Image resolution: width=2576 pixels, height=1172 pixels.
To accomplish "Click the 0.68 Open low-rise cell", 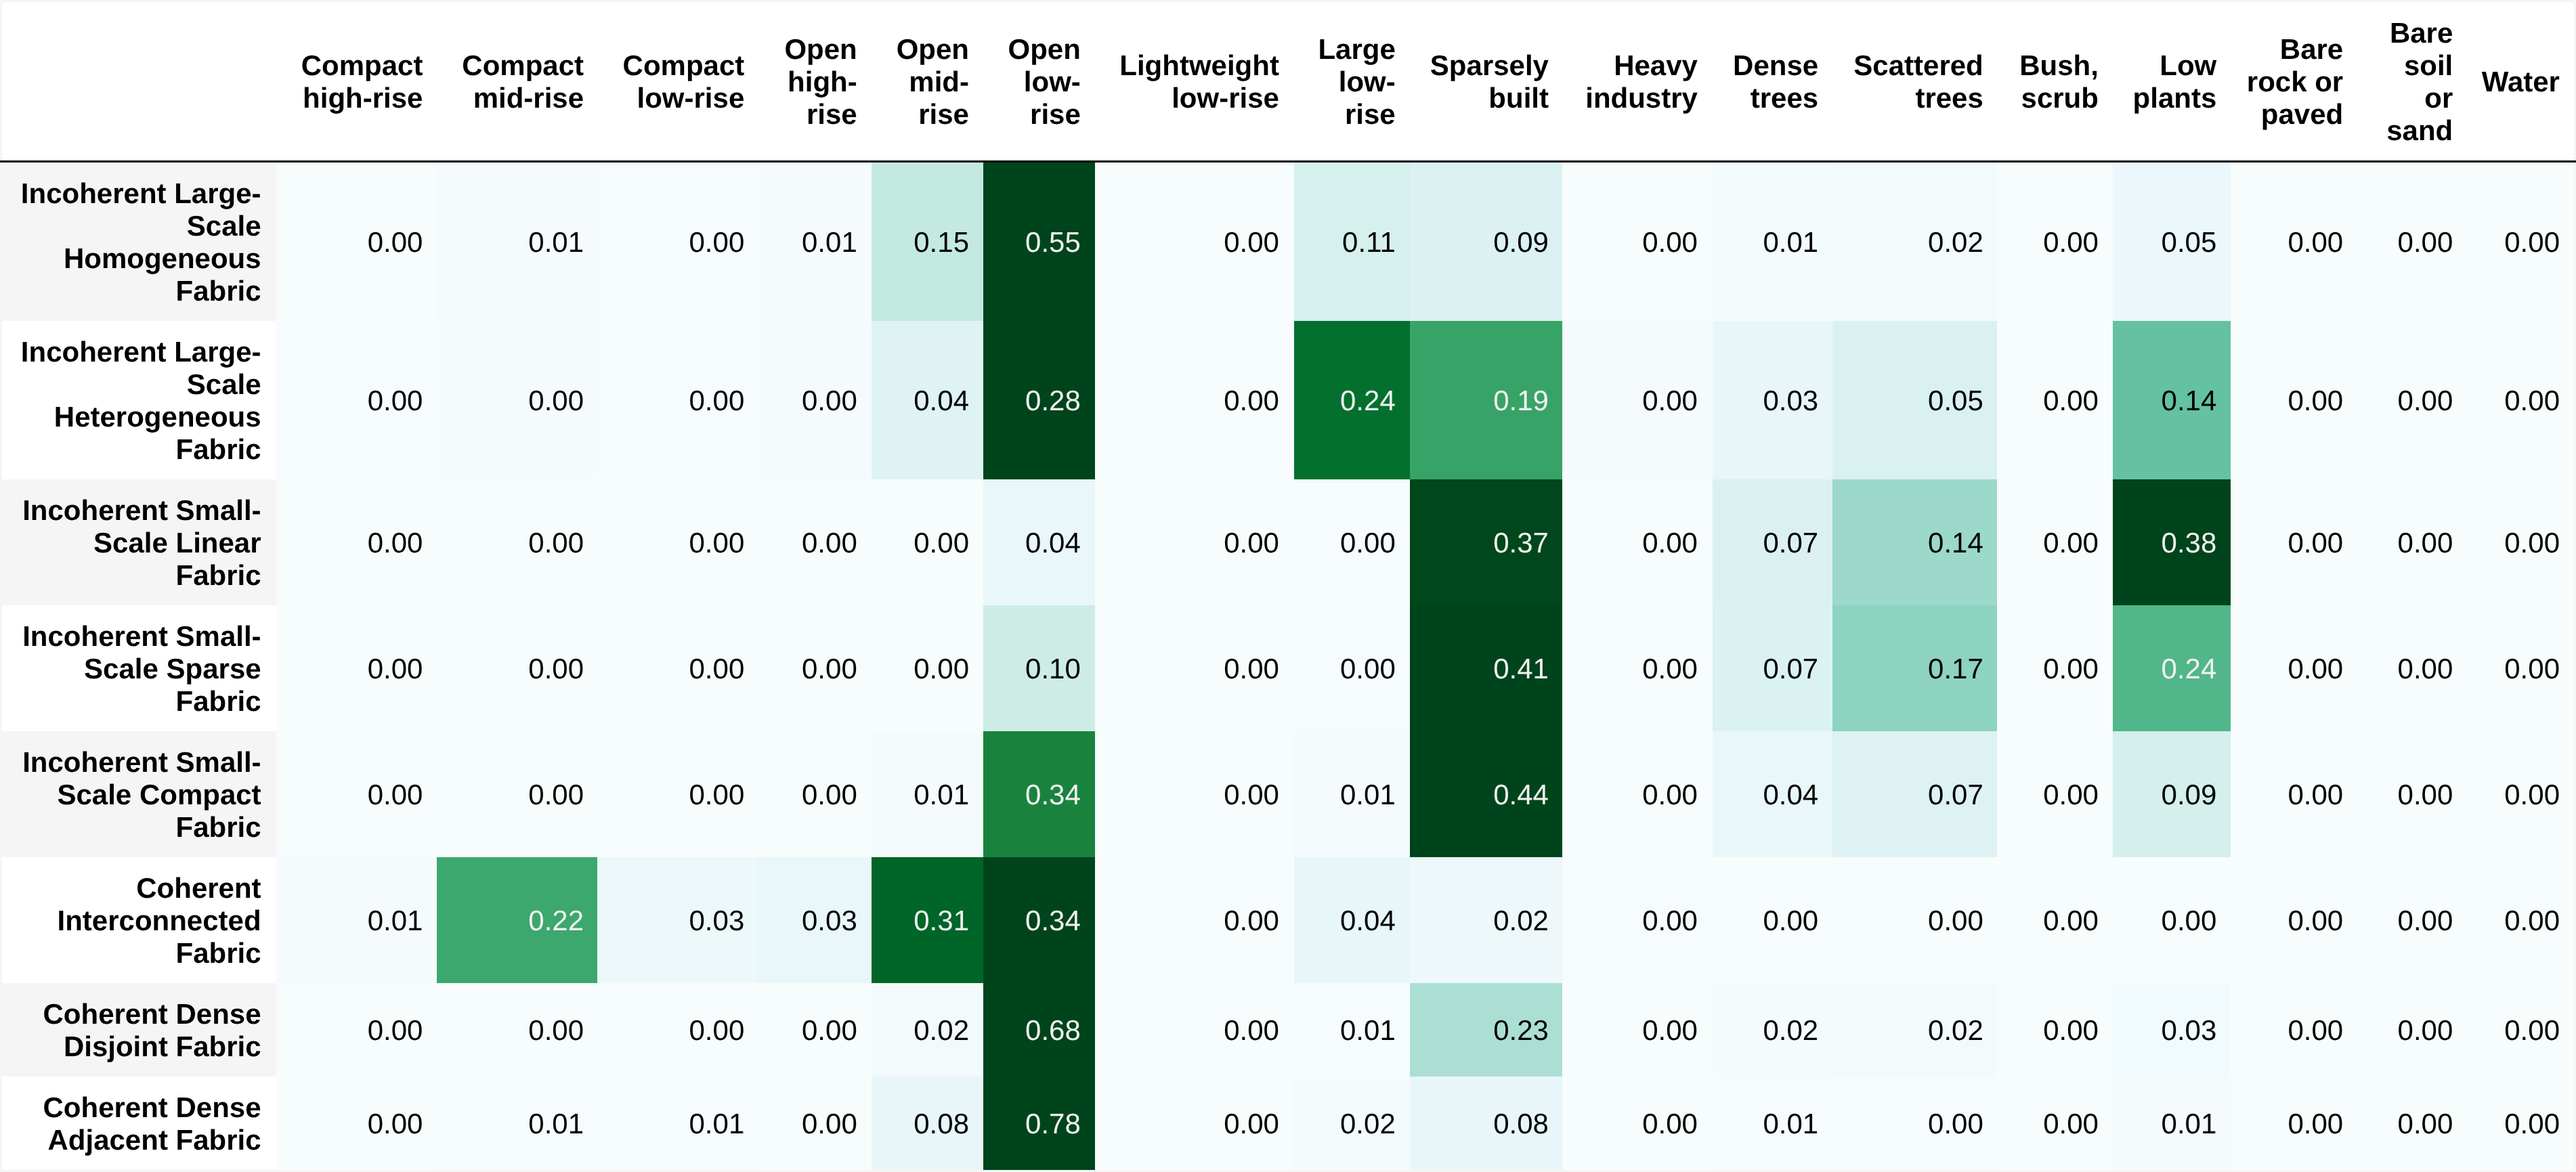I will 1040,1030.
